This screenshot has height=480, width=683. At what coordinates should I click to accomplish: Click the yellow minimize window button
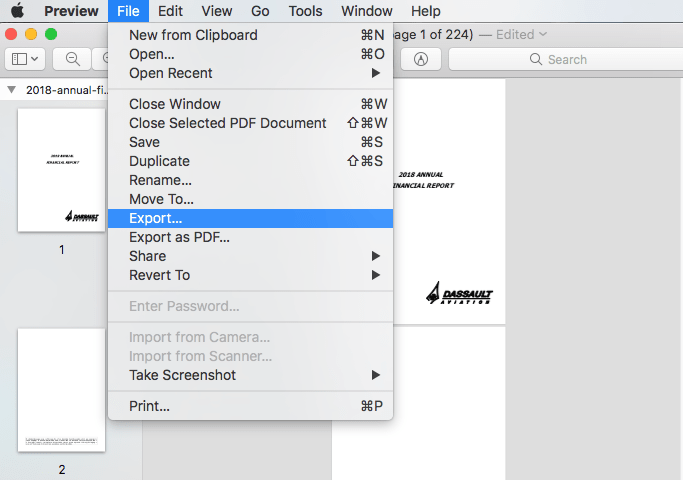32,34
